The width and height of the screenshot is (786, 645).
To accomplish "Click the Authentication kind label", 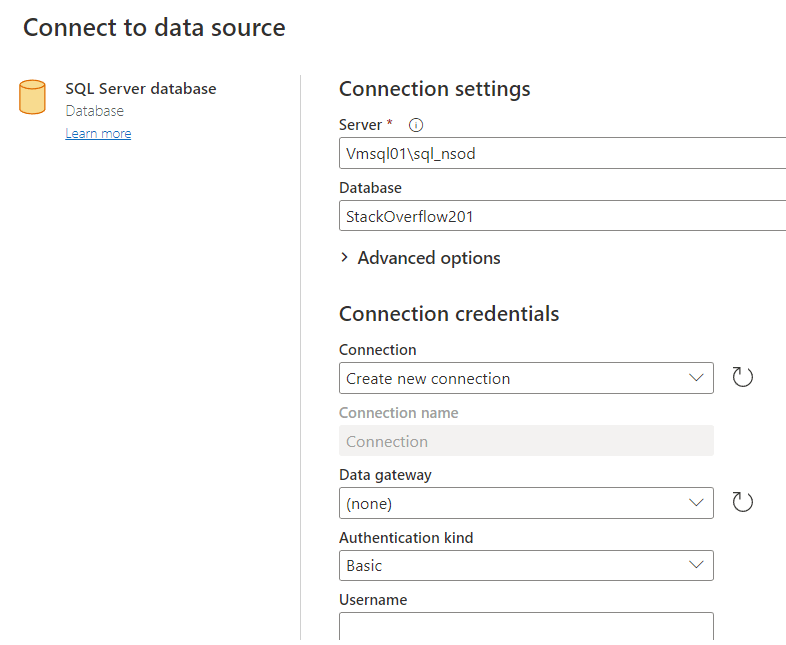I will point(406,538).
